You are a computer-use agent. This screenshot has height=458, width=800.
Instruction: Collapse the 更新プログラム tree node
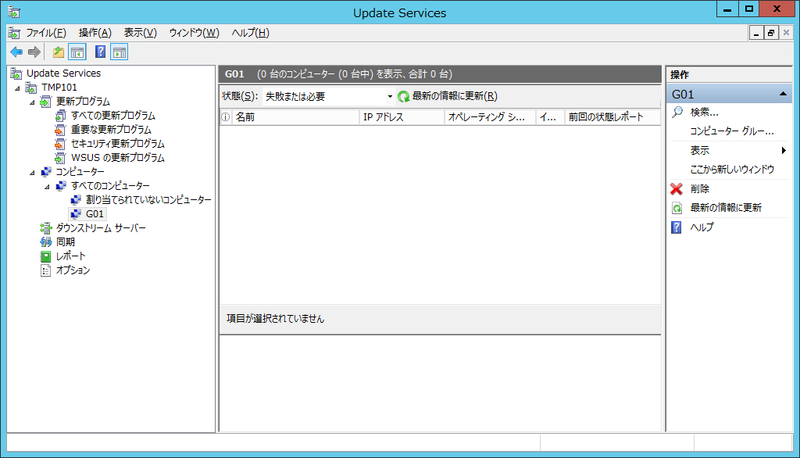[x=33, y=102]
